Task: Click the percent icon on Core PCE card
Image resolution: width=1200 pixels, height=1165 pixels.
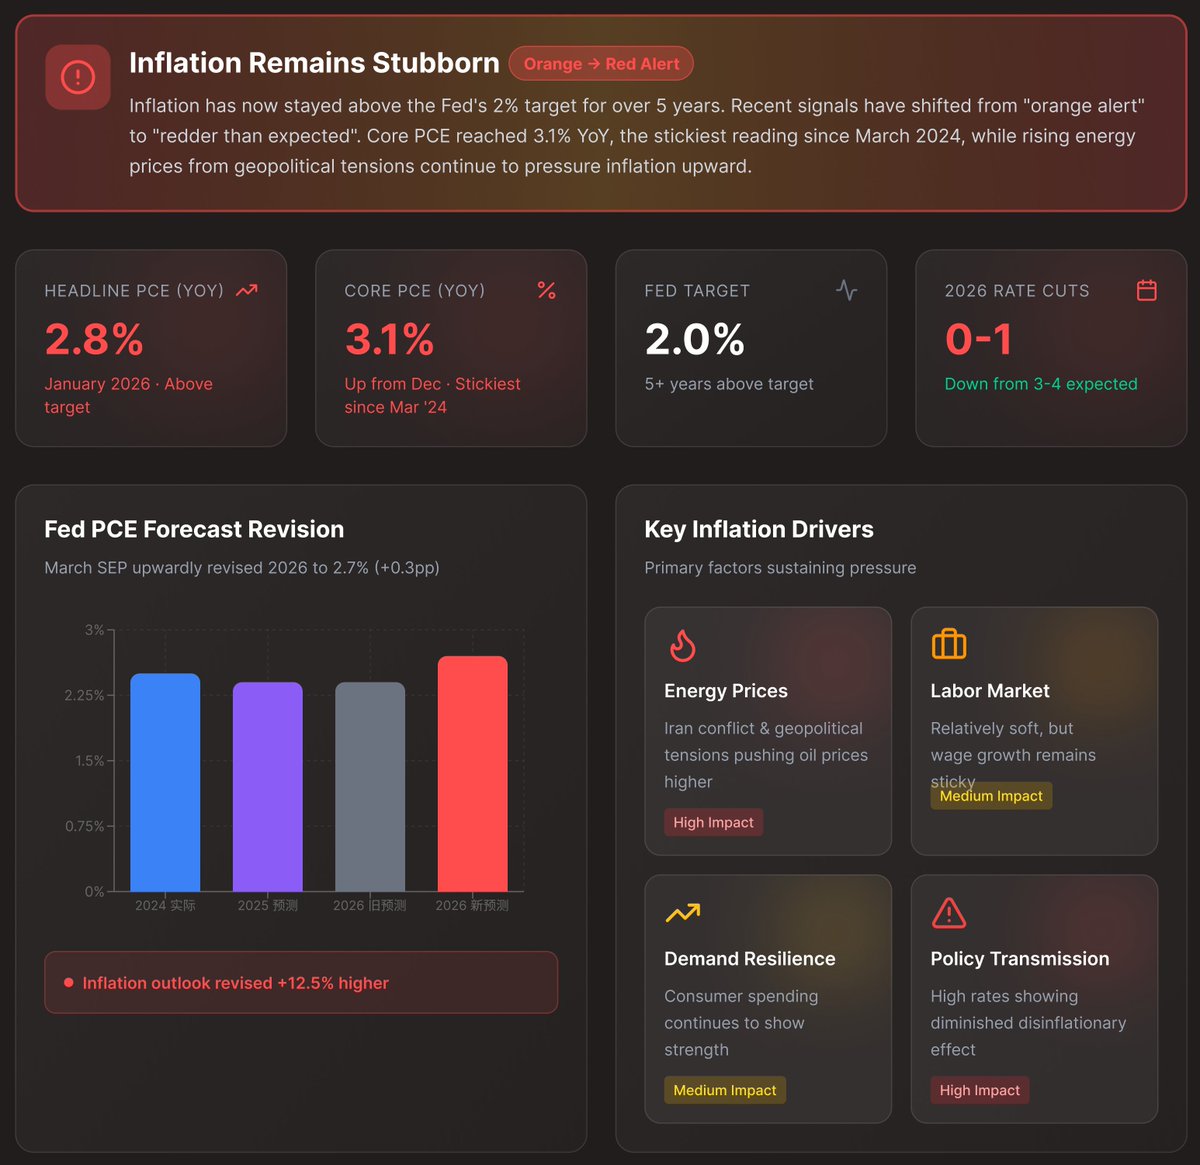Action: coord(546,290)
